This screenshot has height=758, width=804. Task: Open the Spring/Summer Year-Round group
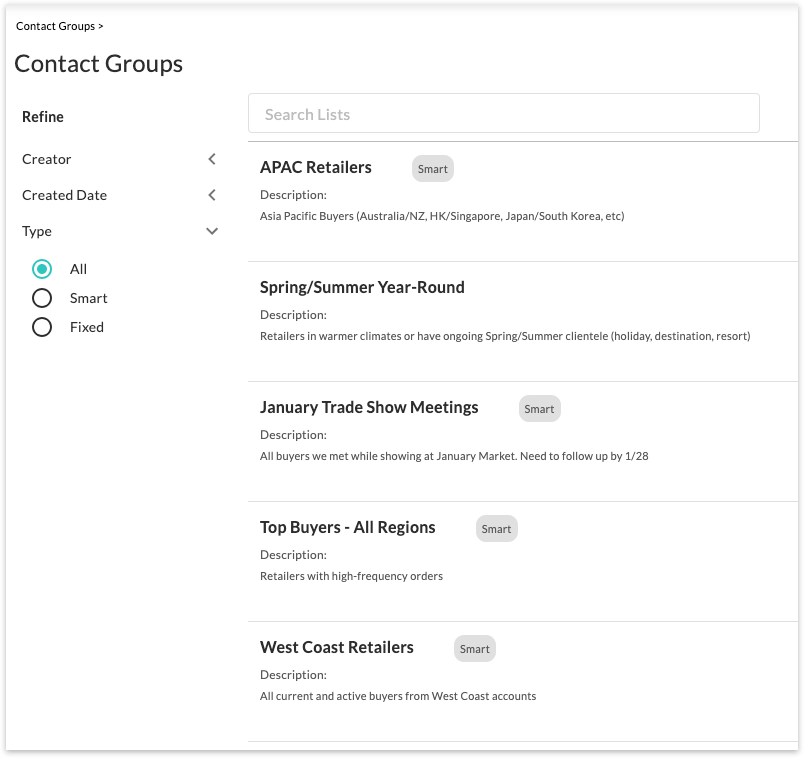pos(362,287)
